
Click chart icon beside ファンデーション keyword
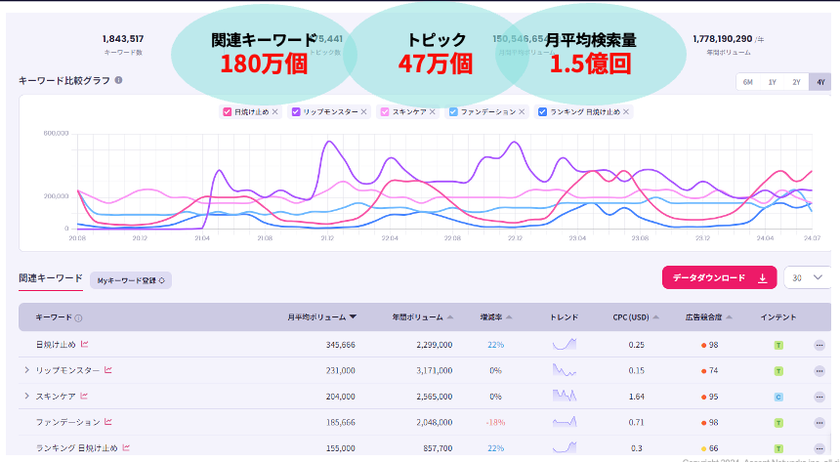[108, 422]
